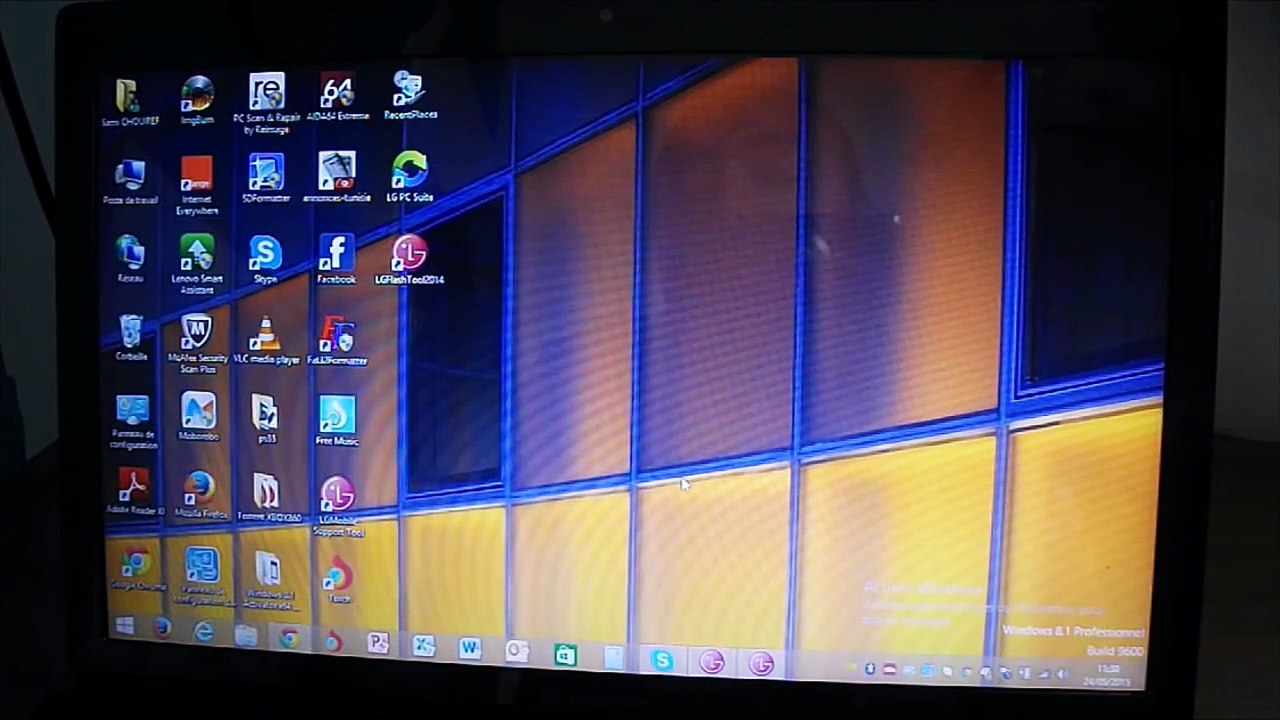
Task: Select the ps33 folder on the desktop
Action: [265, 418]
